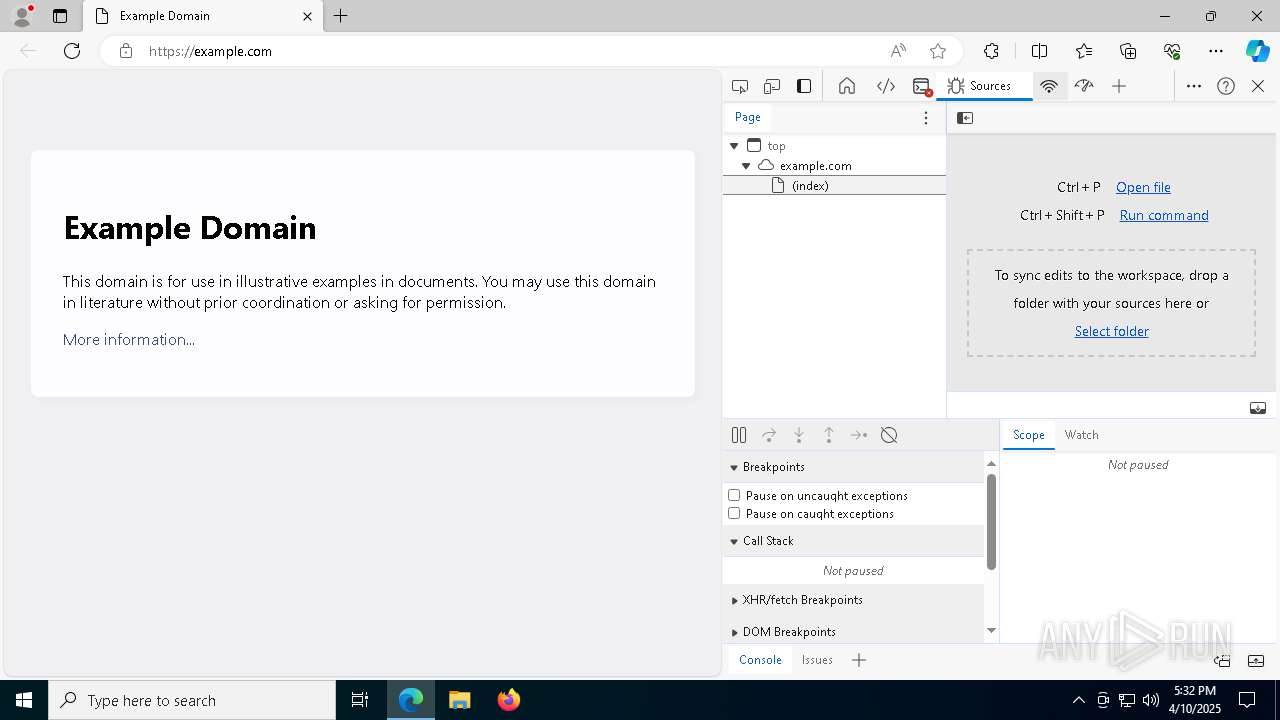Image resolution: width=1280 pixels, height=720 pixels.
Task: Open Windows Start menu
Action: [x=24, y=700]
